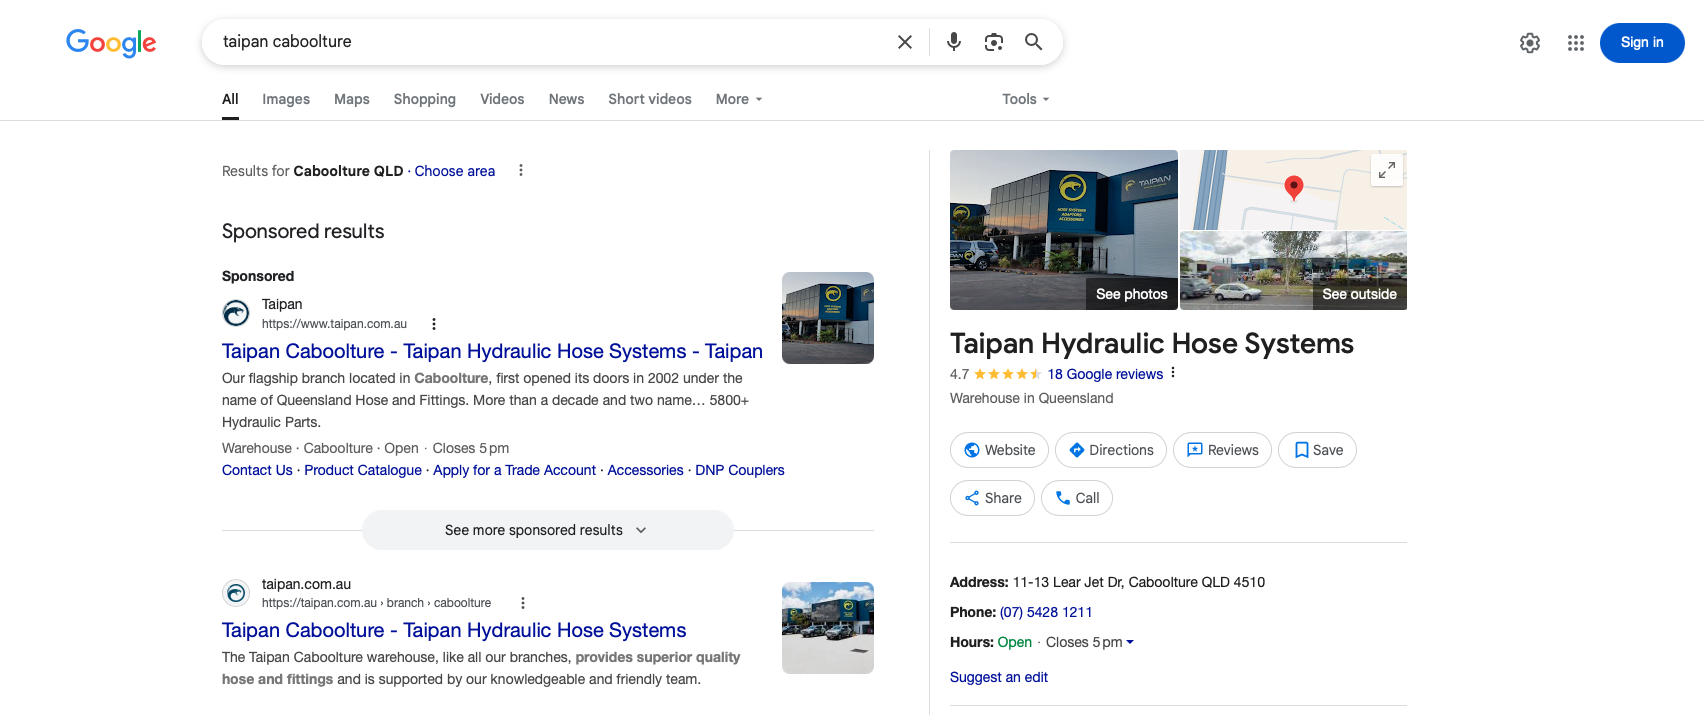Open search by image camera icon
Screen dimensions: 1704x715
coord(994,42)
